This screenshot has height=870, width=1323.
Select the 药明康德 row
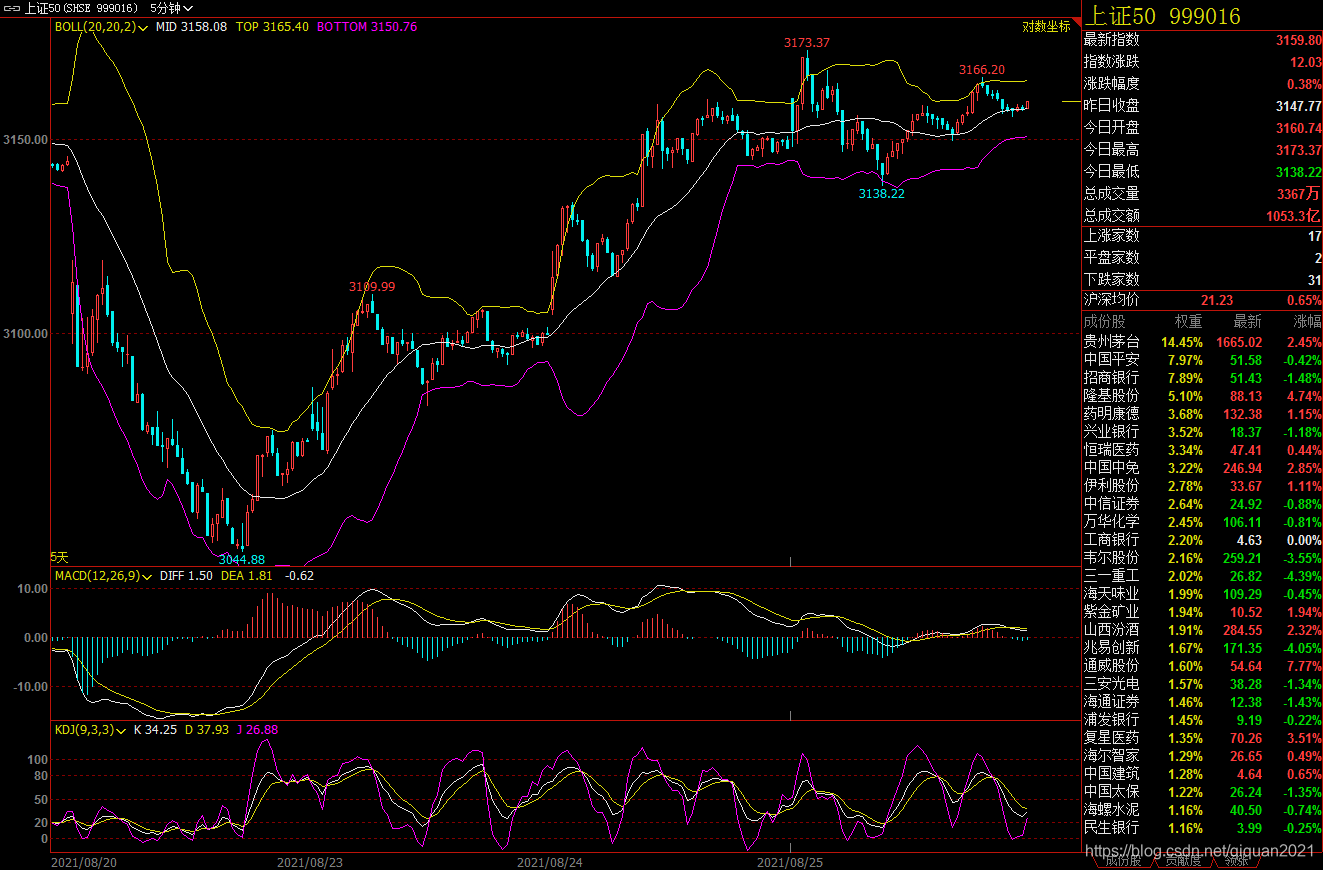click(1203, 414)
